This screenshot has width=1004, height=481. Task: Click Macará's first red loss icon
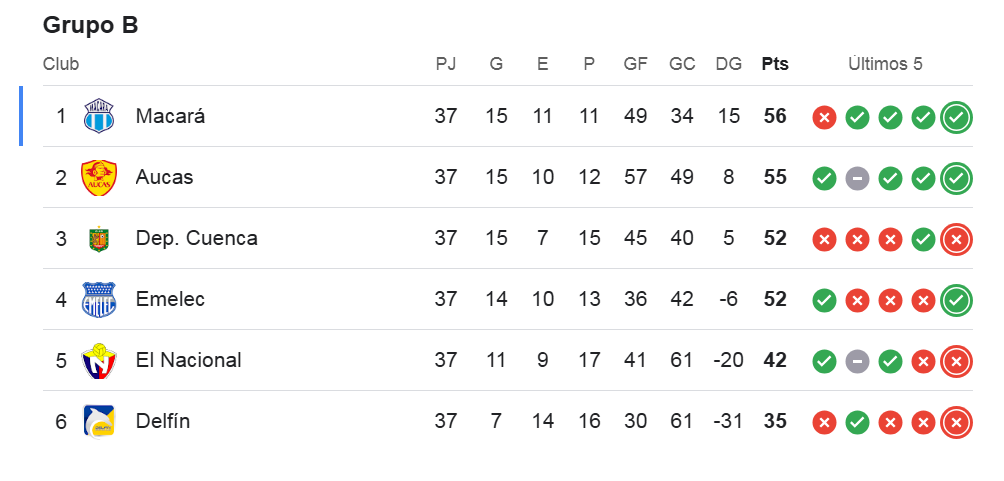(x=824, y=117)
